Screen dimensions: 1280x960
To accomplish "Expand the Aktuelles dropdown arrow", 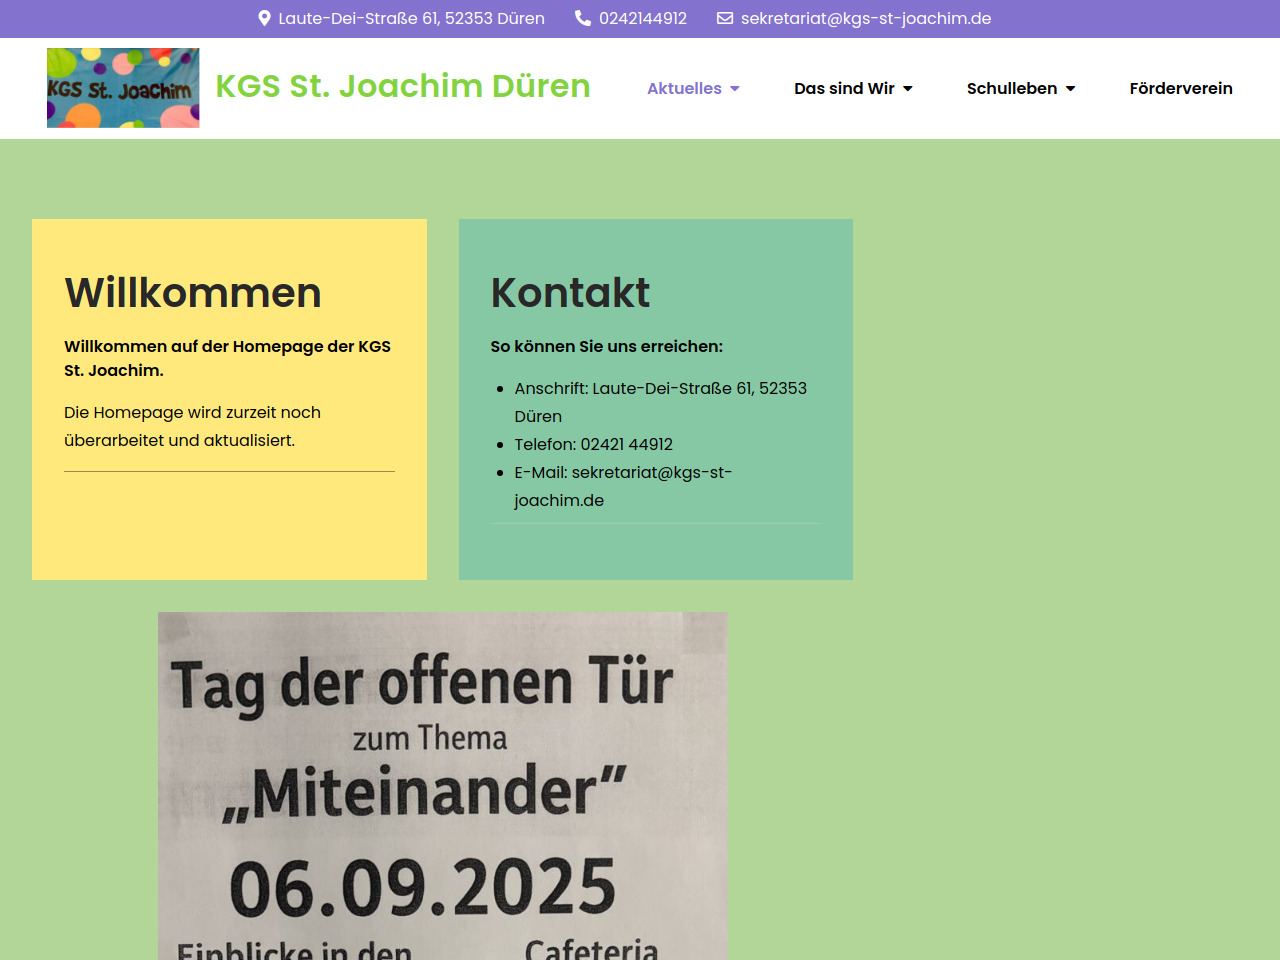I will click(735, 89).
